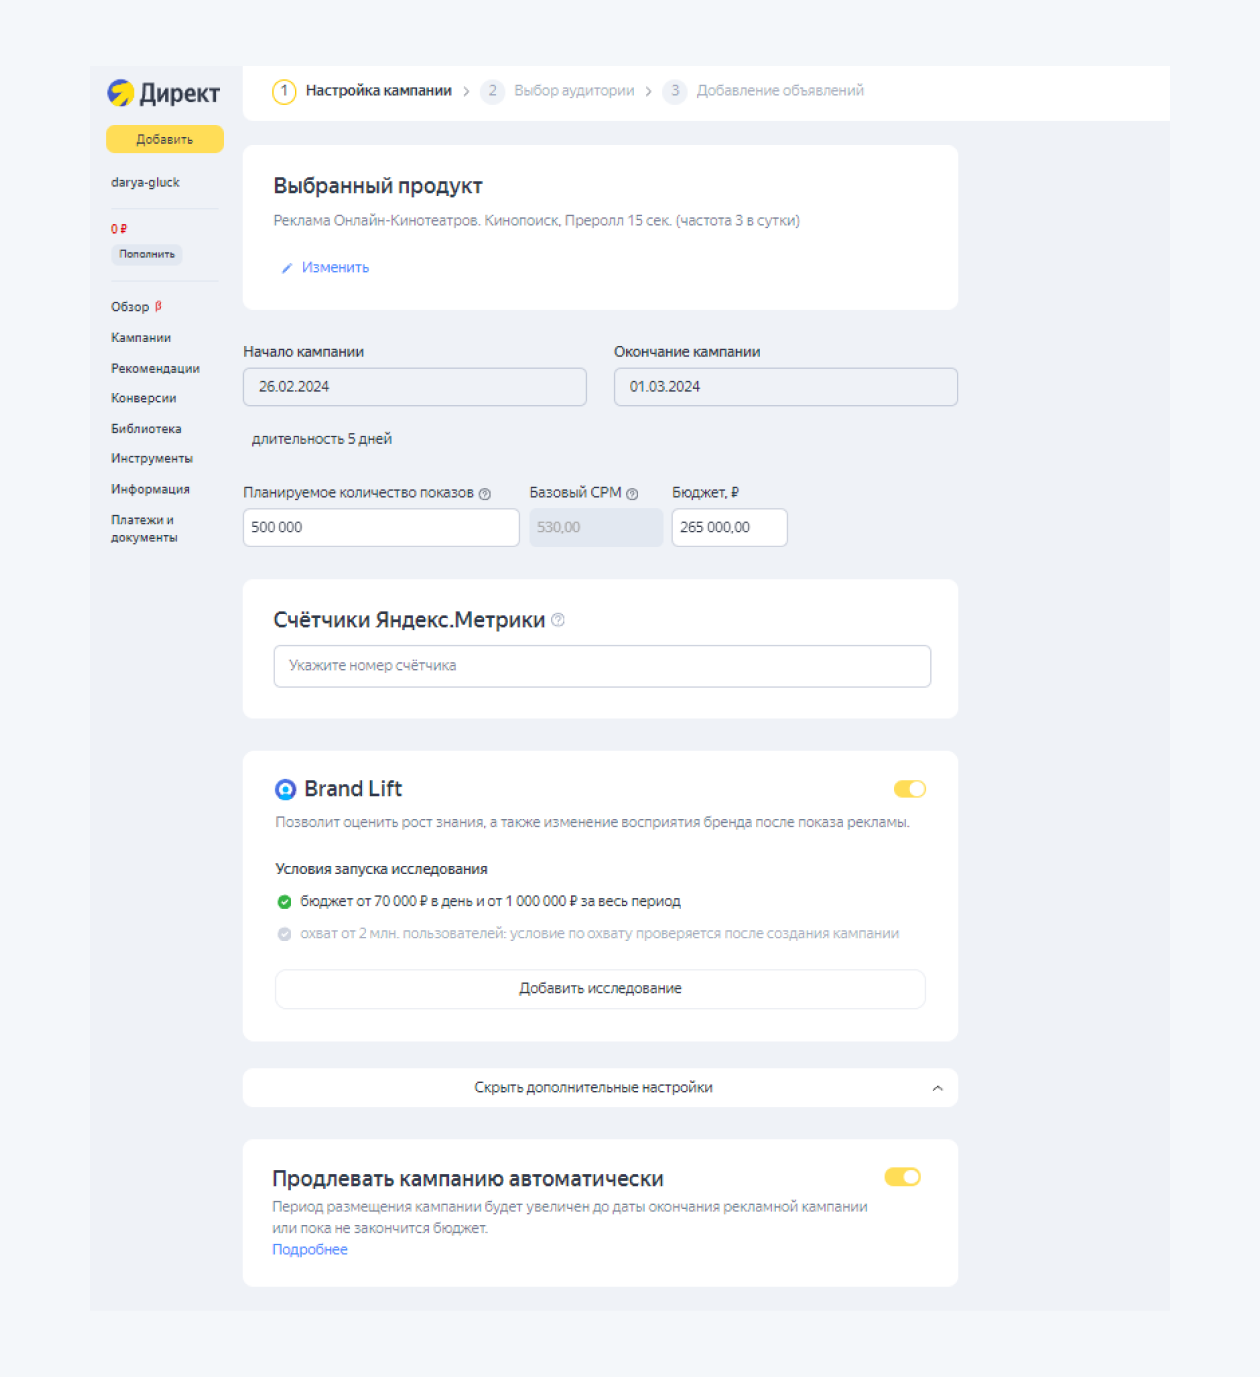Image resolution: width=1260 pixels, height=1377 pixels.
Task: Open the Начало кампании date picker
Action: [414, 387]
